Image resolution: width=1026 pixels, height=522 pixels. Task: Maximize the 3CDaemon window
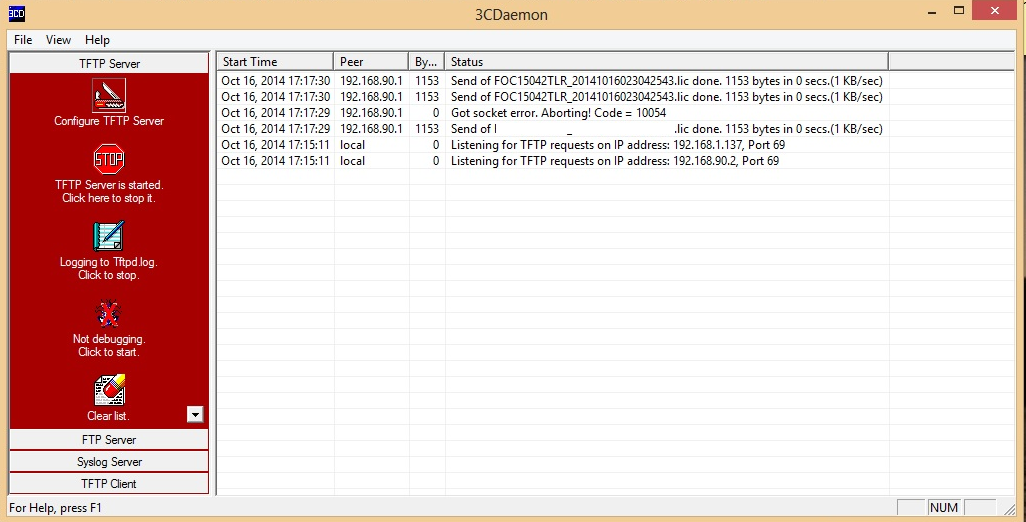point(959,10)
